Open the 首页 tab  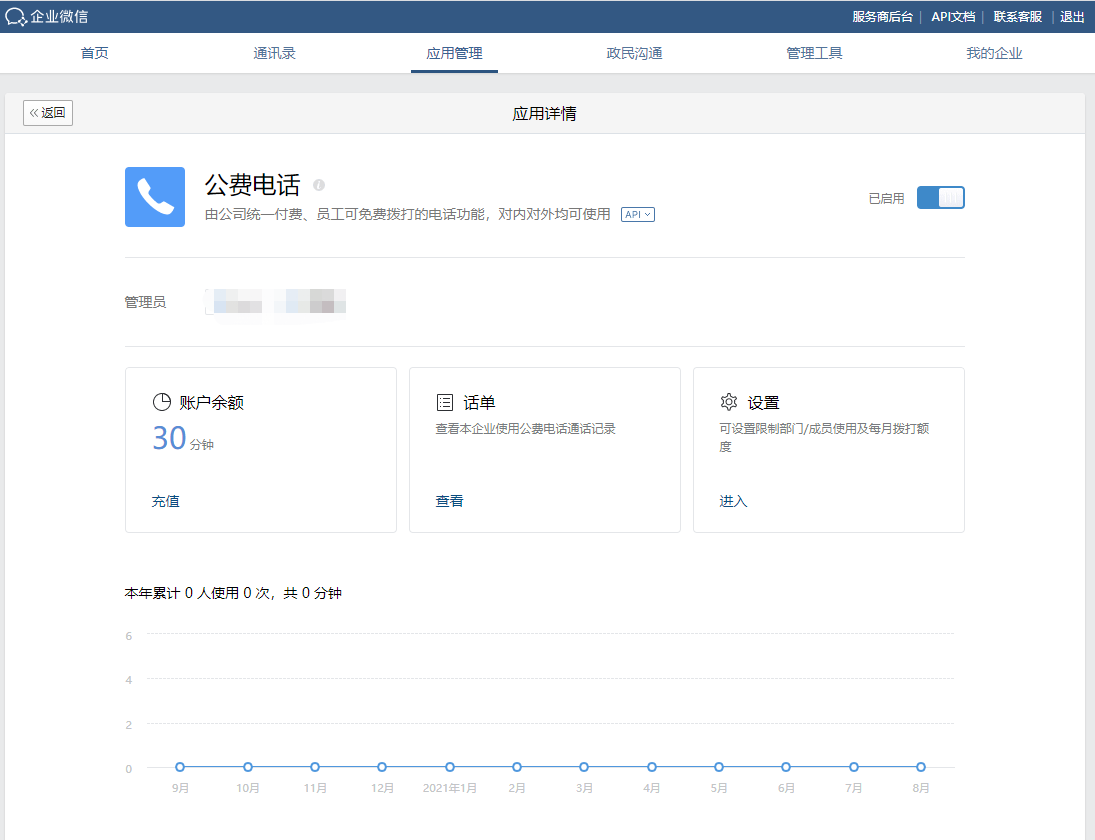tap(94, 53)
